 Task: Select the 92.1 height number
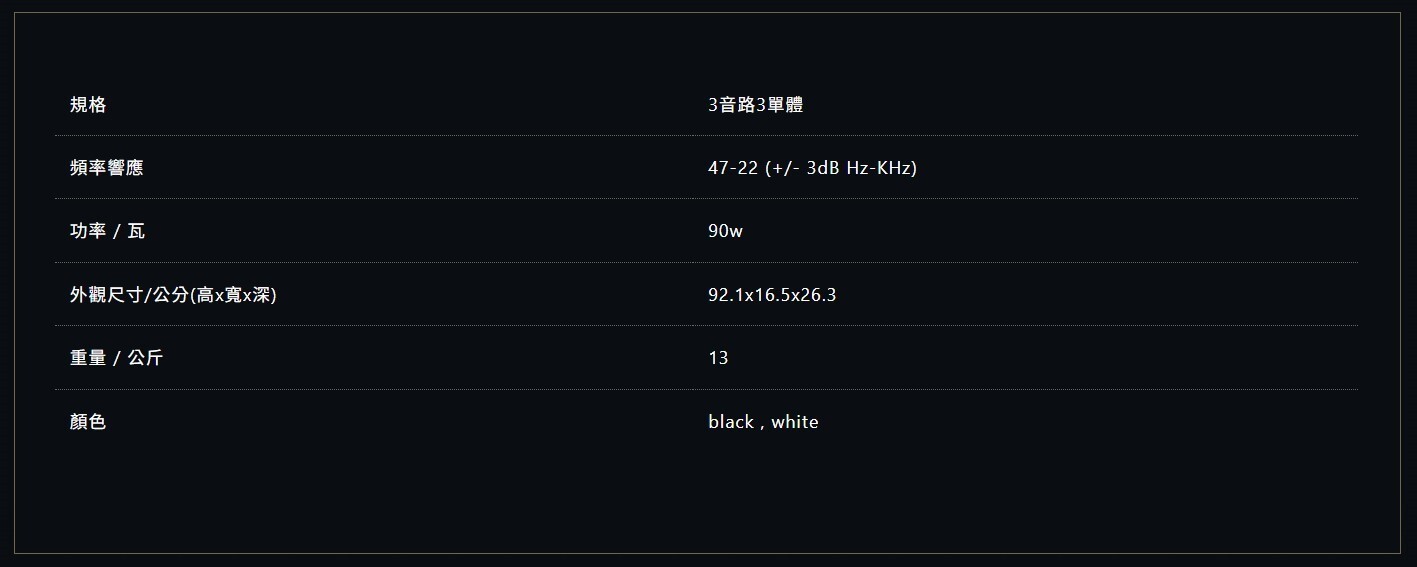point(725,295)
